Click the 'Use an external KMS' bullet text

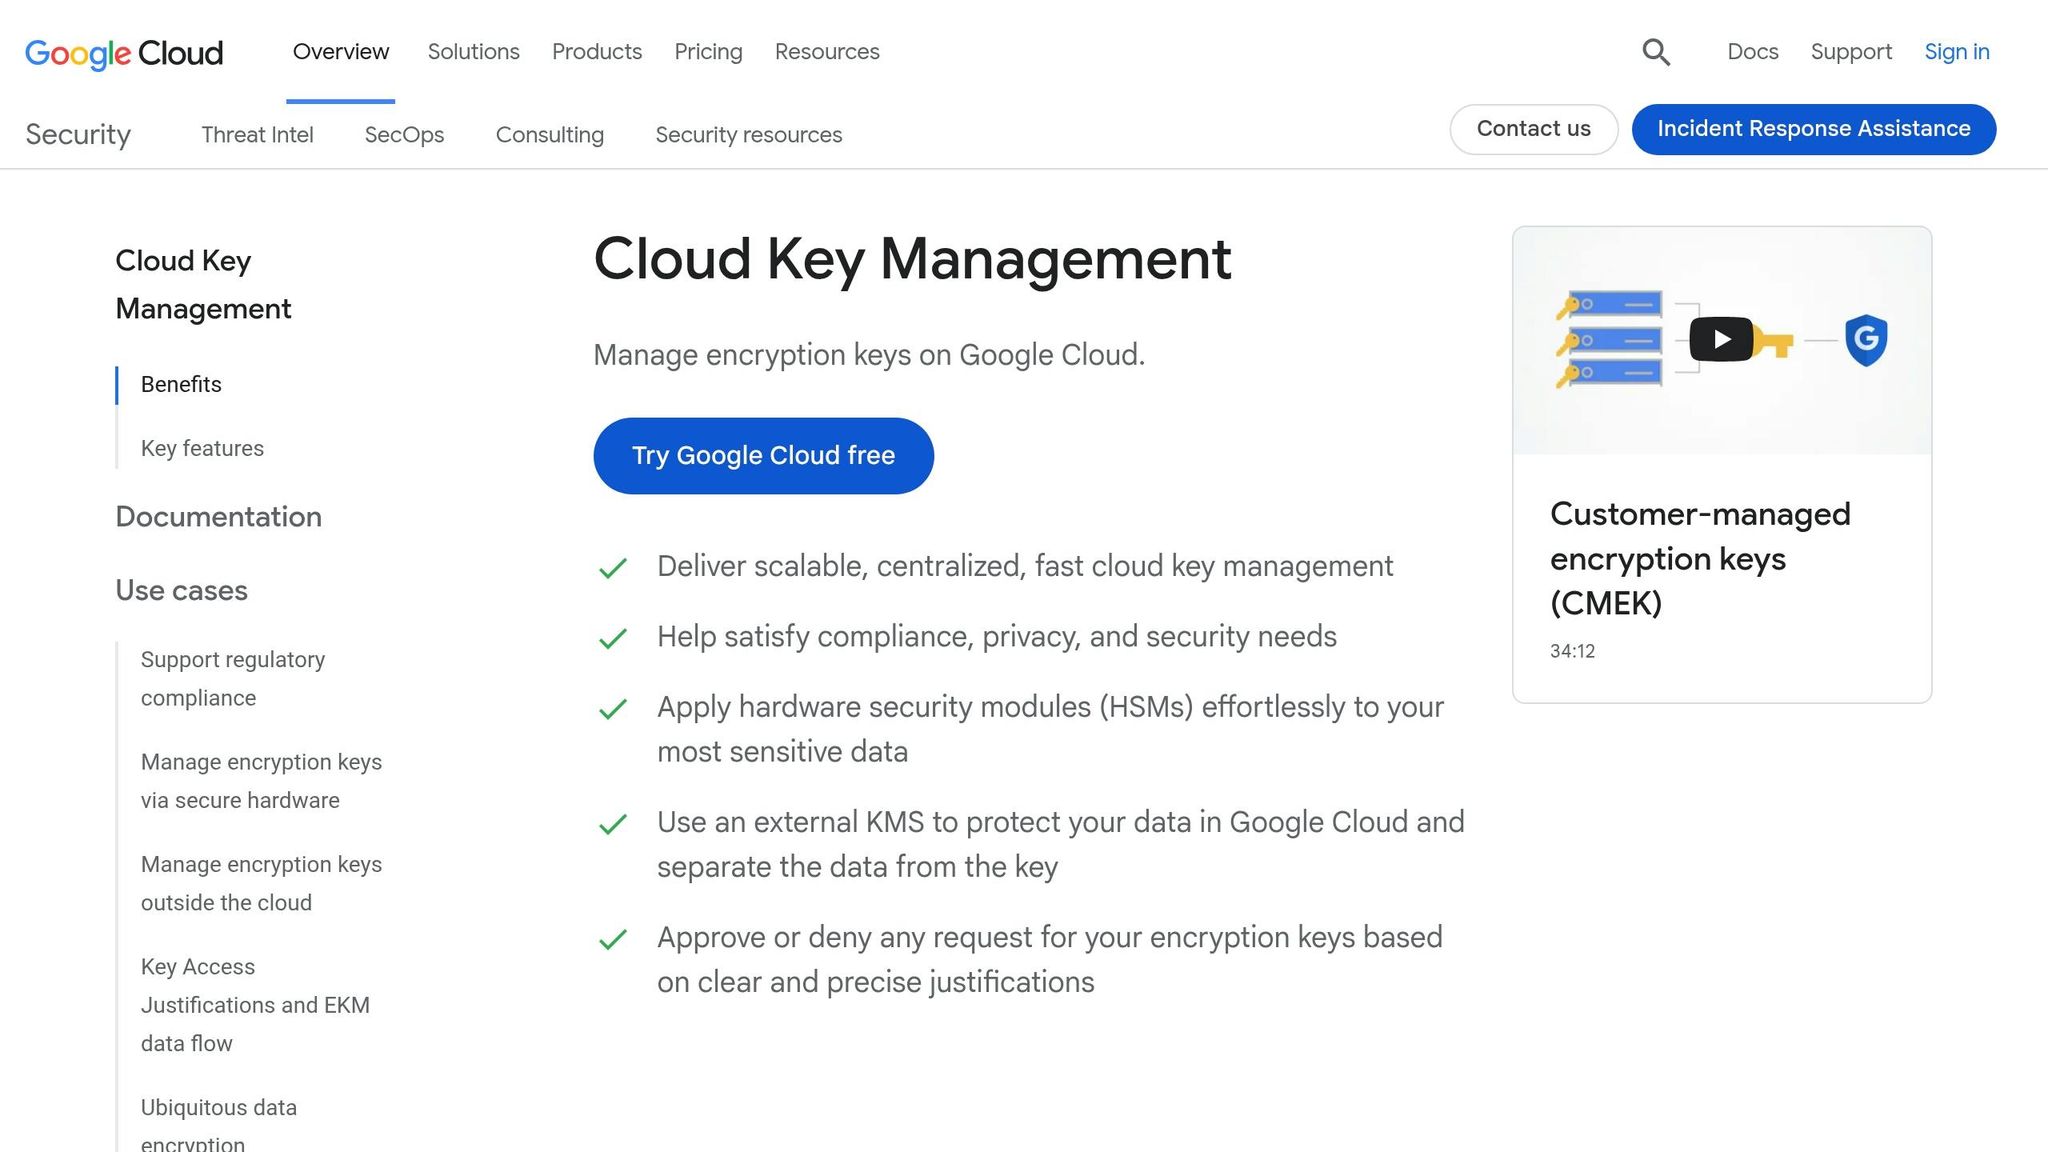click(1060, 844)
